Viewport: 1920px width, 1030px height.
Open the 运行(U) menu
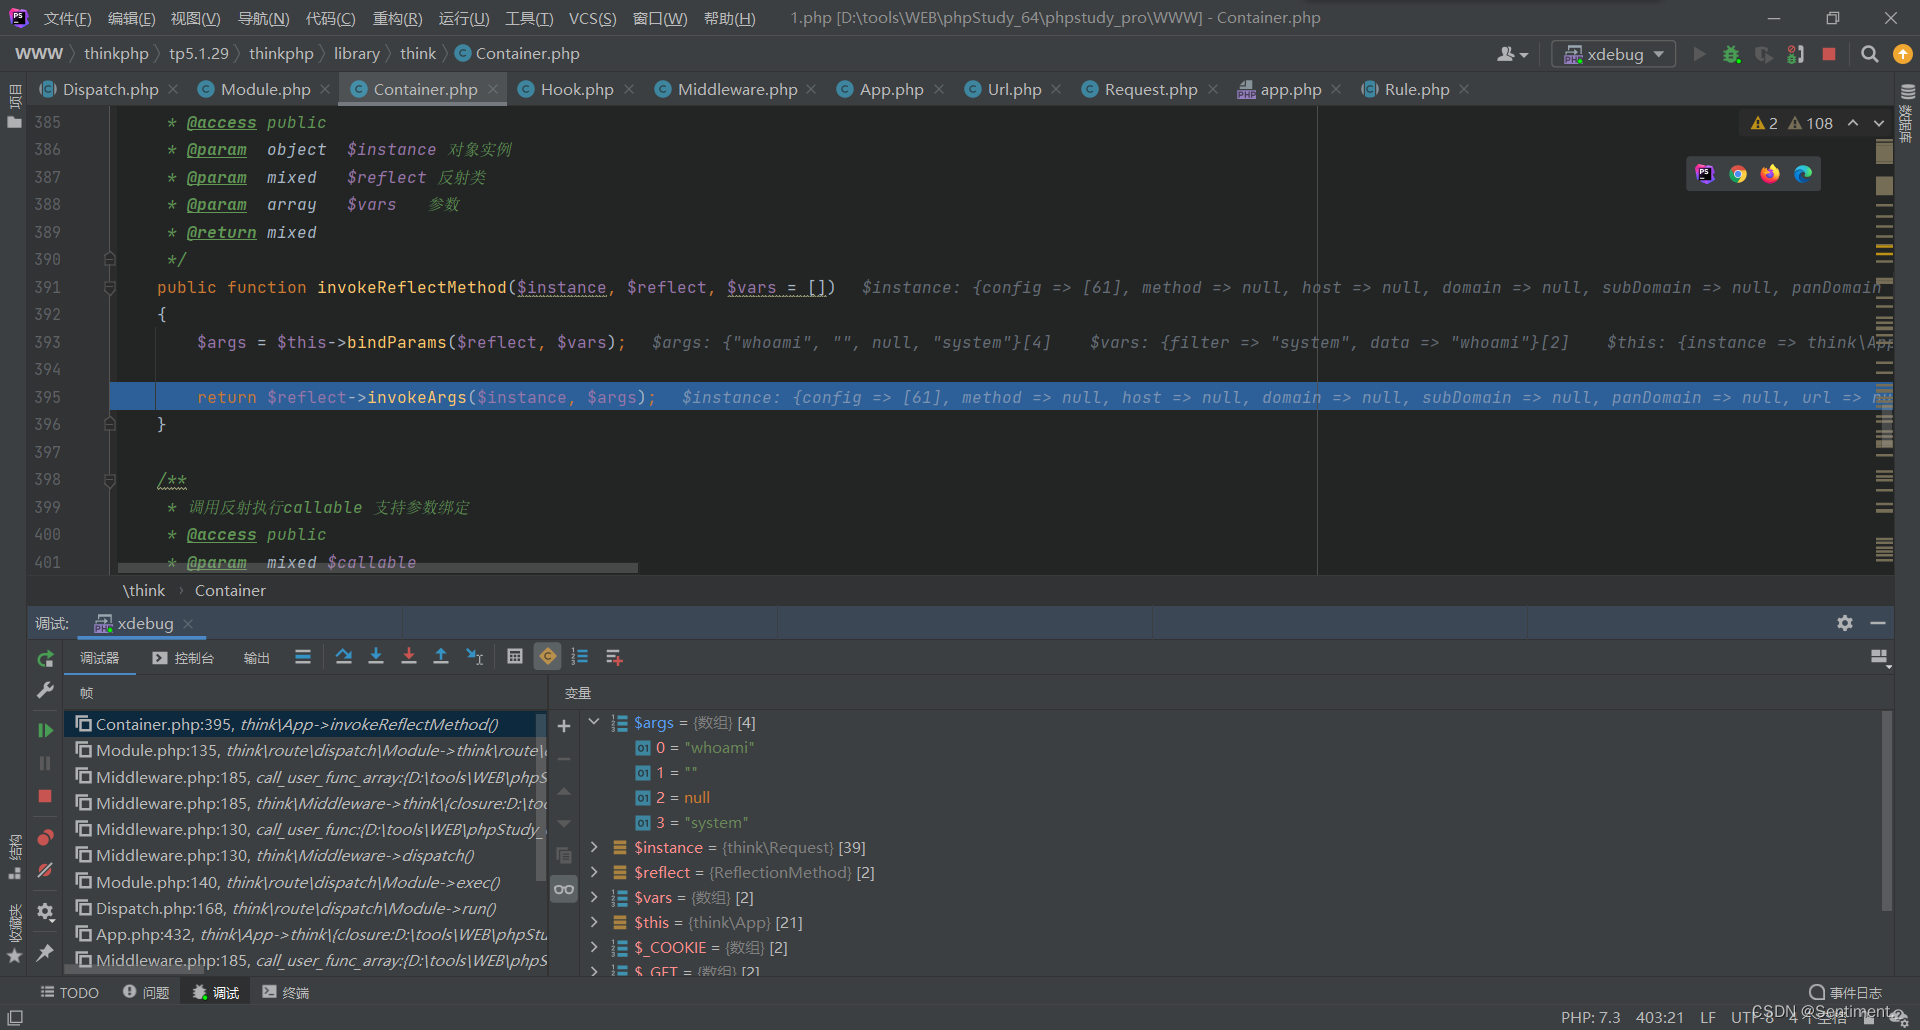point(464,18)
